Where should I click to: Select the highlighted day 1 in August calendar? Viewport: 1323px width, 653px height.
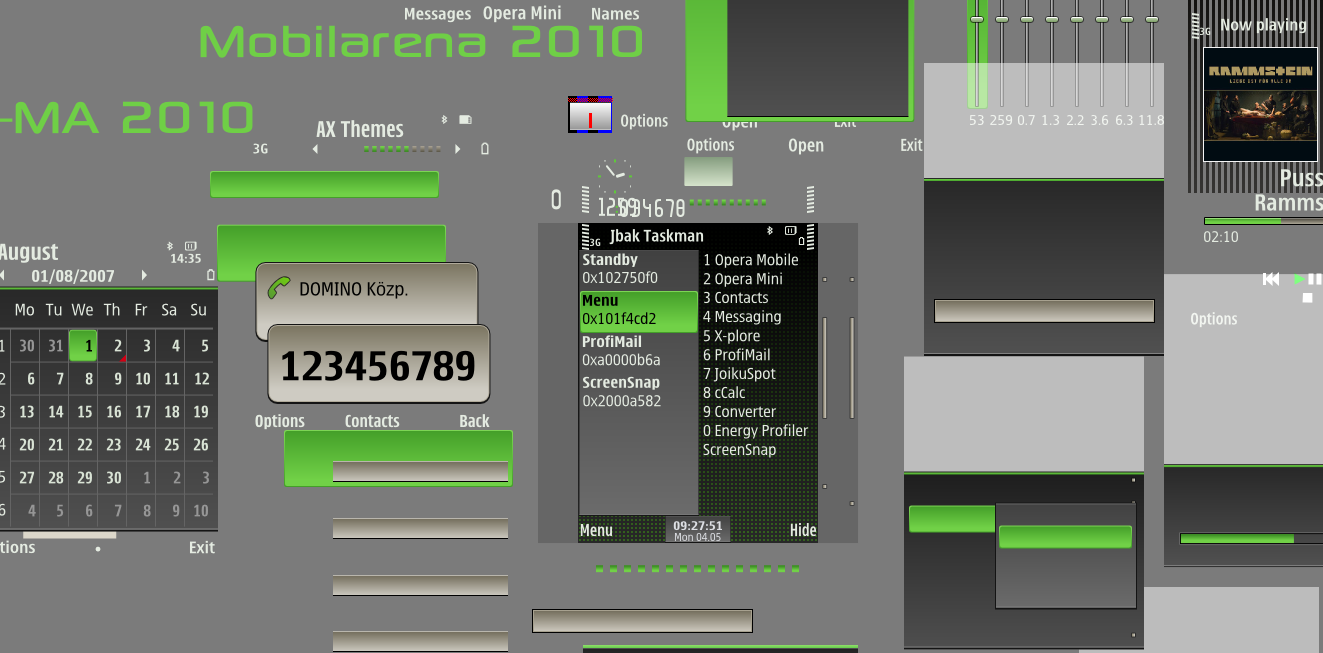point(83,346)
